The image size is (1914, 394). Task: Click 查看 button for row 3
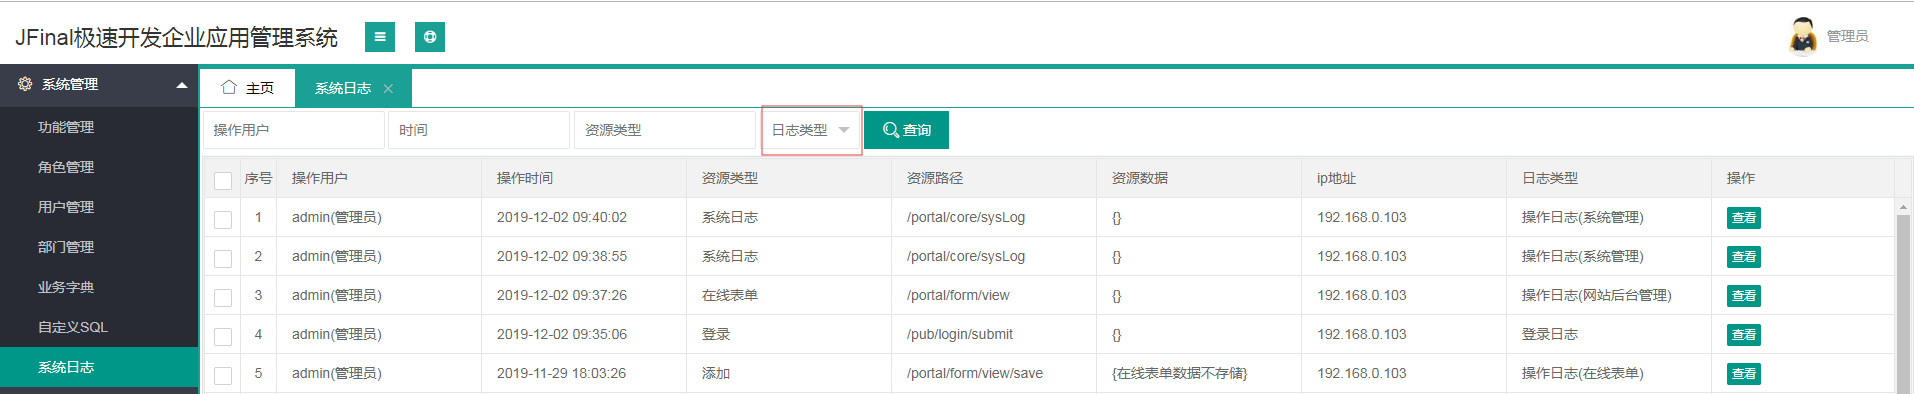coord(1743,296)
